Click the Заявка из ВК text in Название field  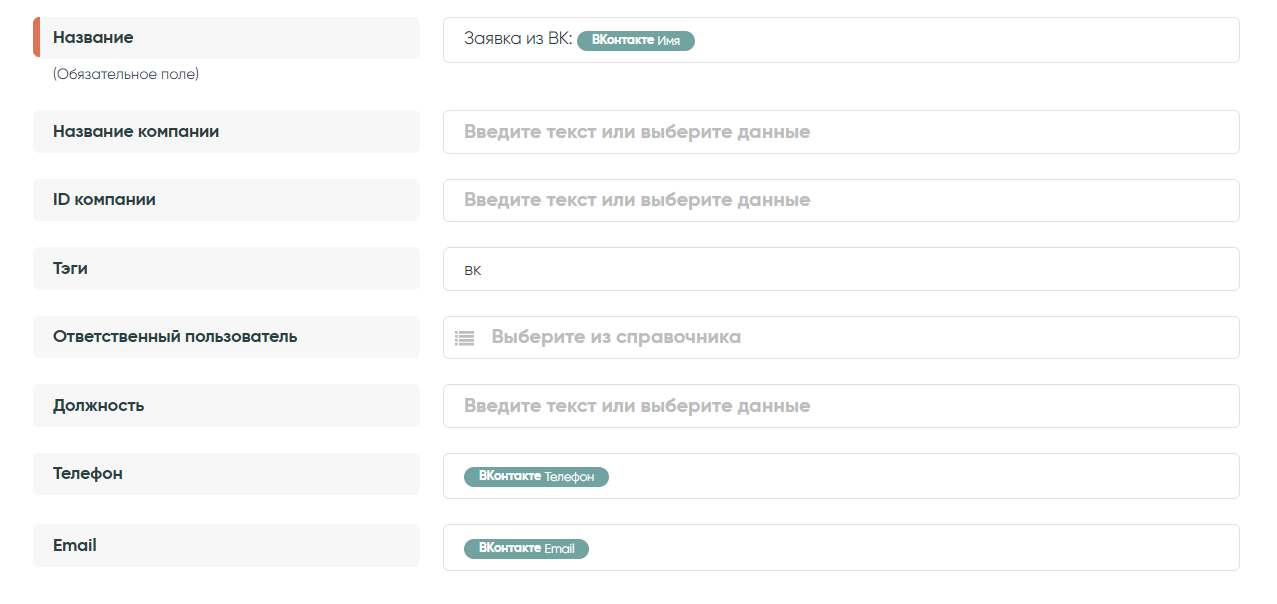pos(517,39)
